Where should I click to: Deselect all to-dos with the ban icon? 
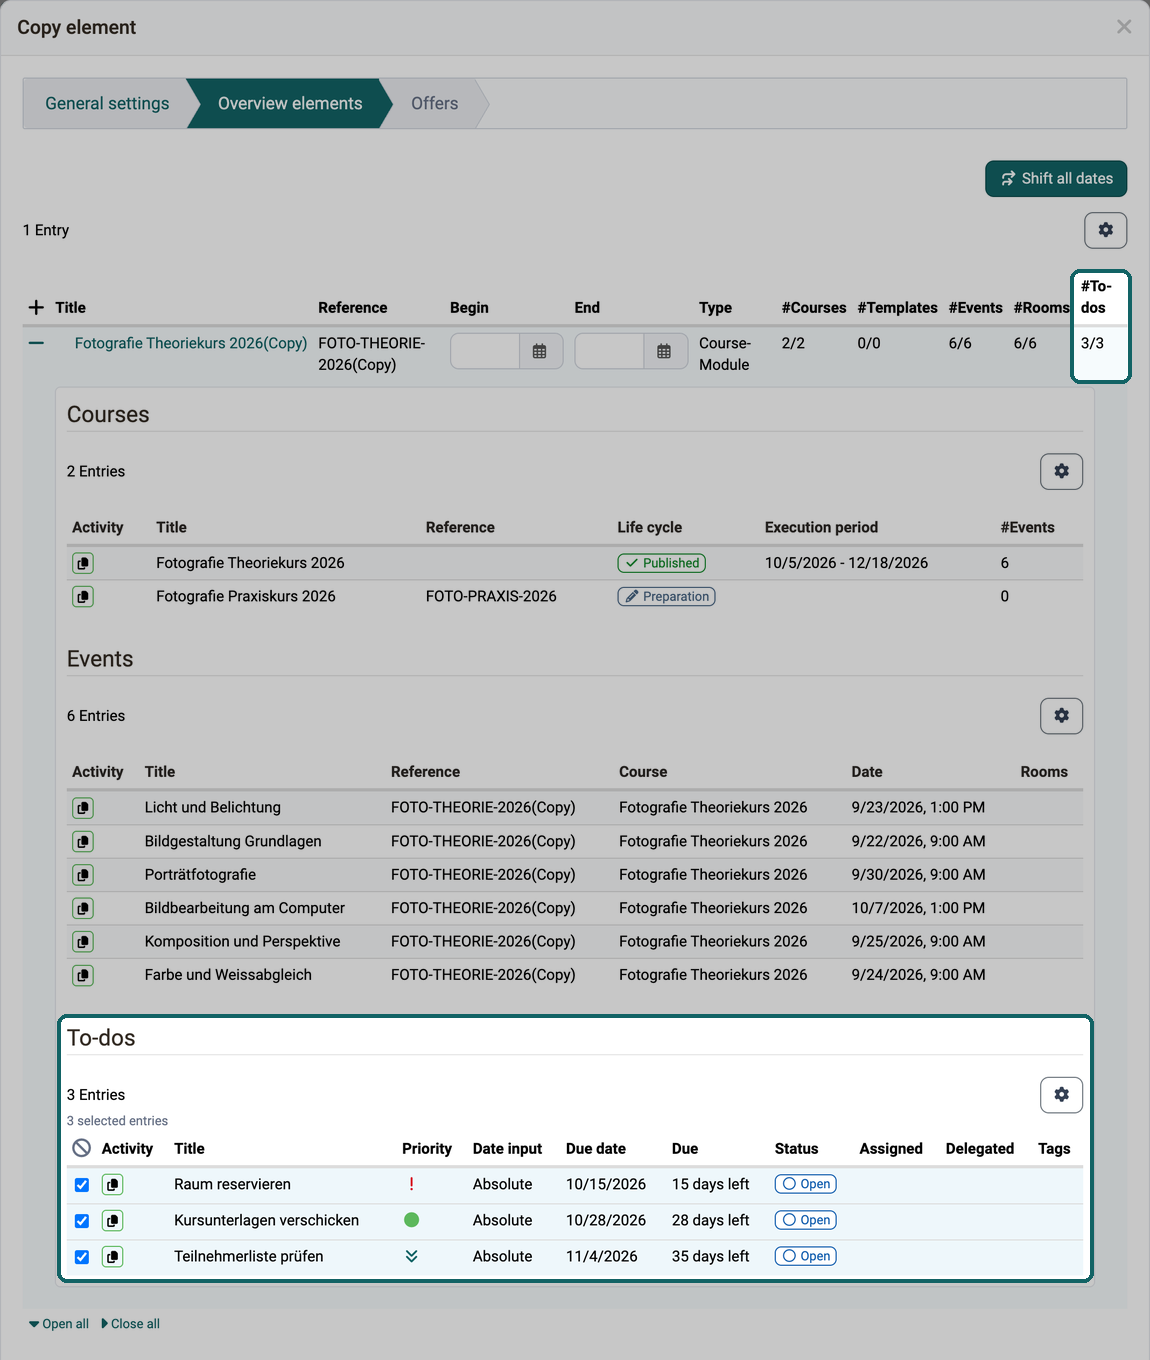(82, 1148)
